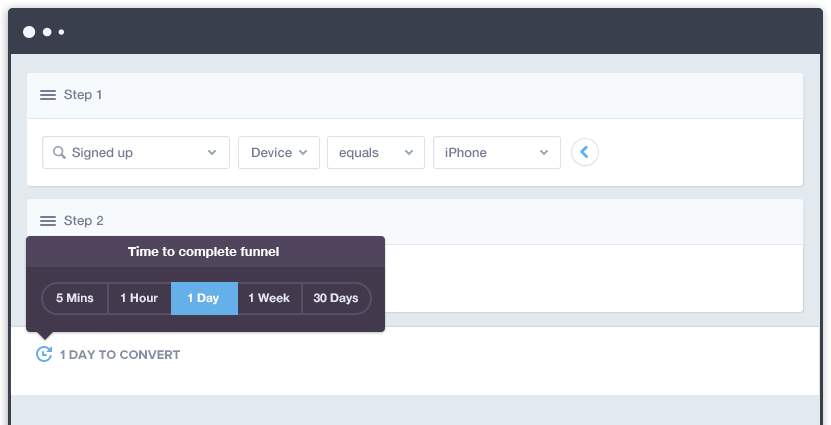Open the equals operator dropdown
The image size is (831, 425).
click(375, 153)
